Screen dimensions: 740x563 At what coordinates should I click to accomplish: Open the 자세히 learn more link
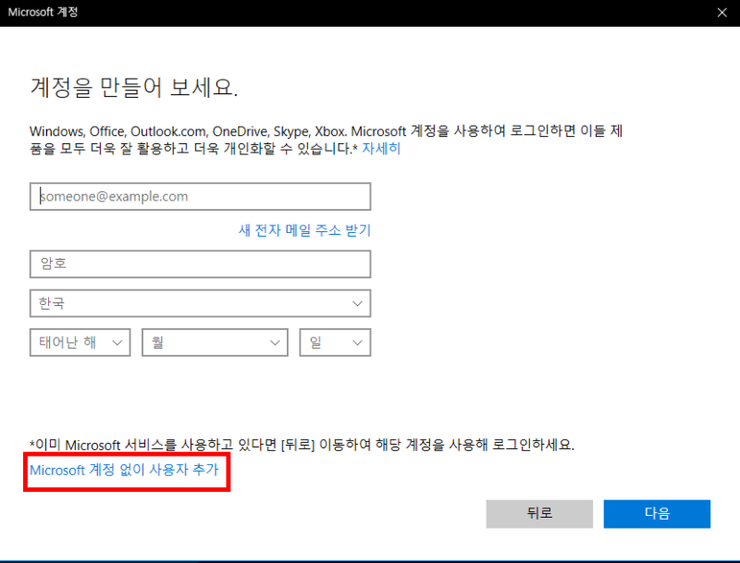[381, 149]
